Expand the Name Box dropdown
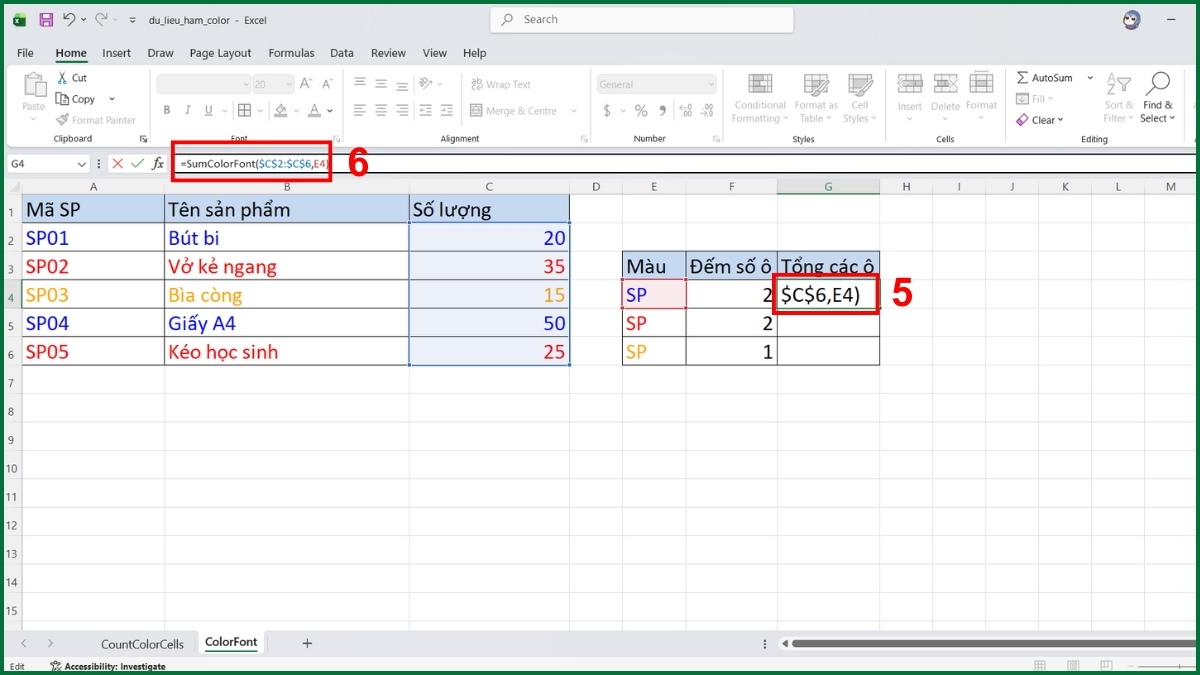Image resolution: width=1200 pixels, height=675 pixels. point(82,163)
